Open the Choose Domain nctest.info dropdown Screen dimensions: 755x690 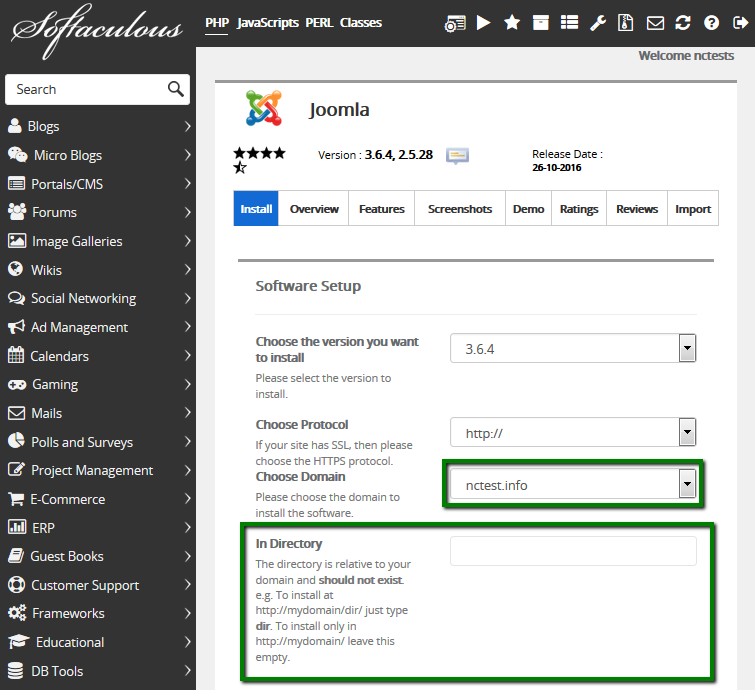point(572,485)
